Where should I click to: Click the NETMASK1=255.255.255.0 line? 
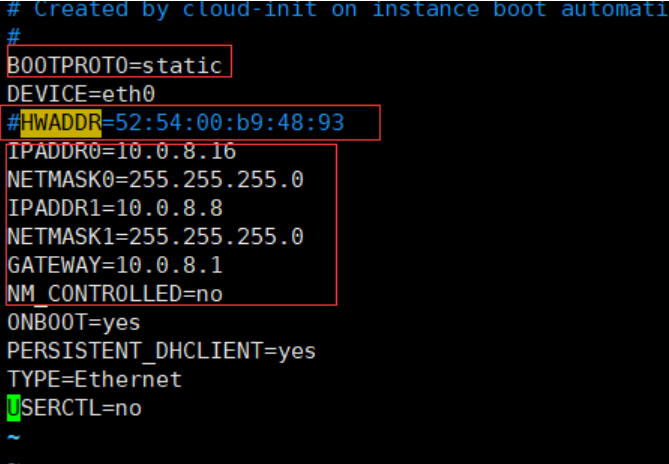[155, 237]
